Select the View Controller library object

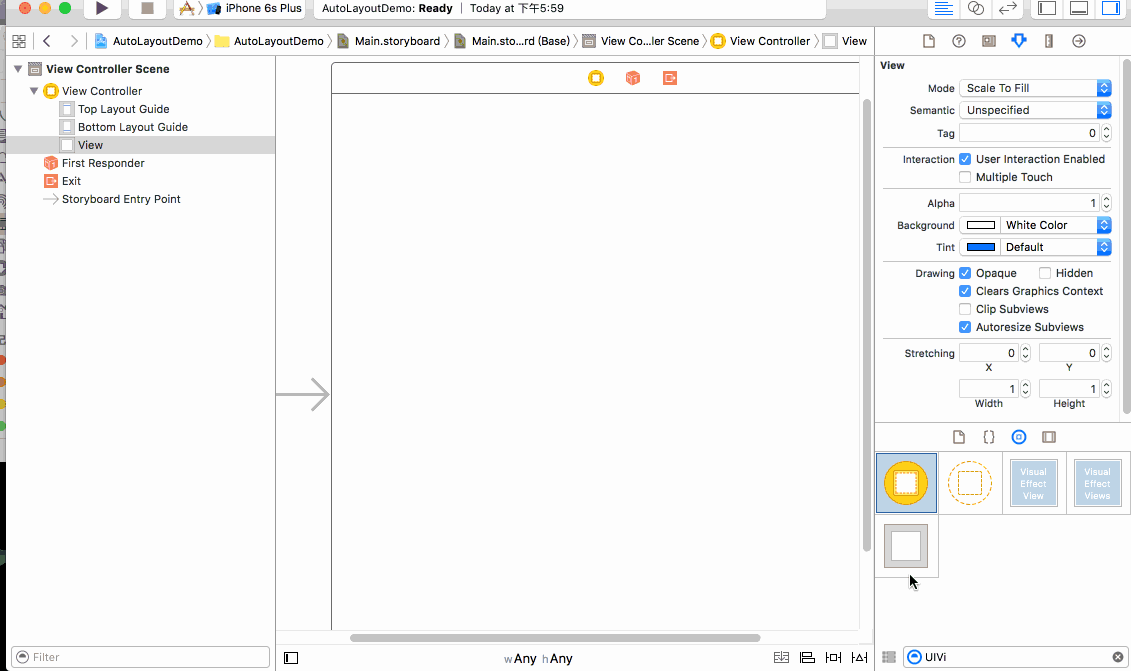tap(907, 483)
